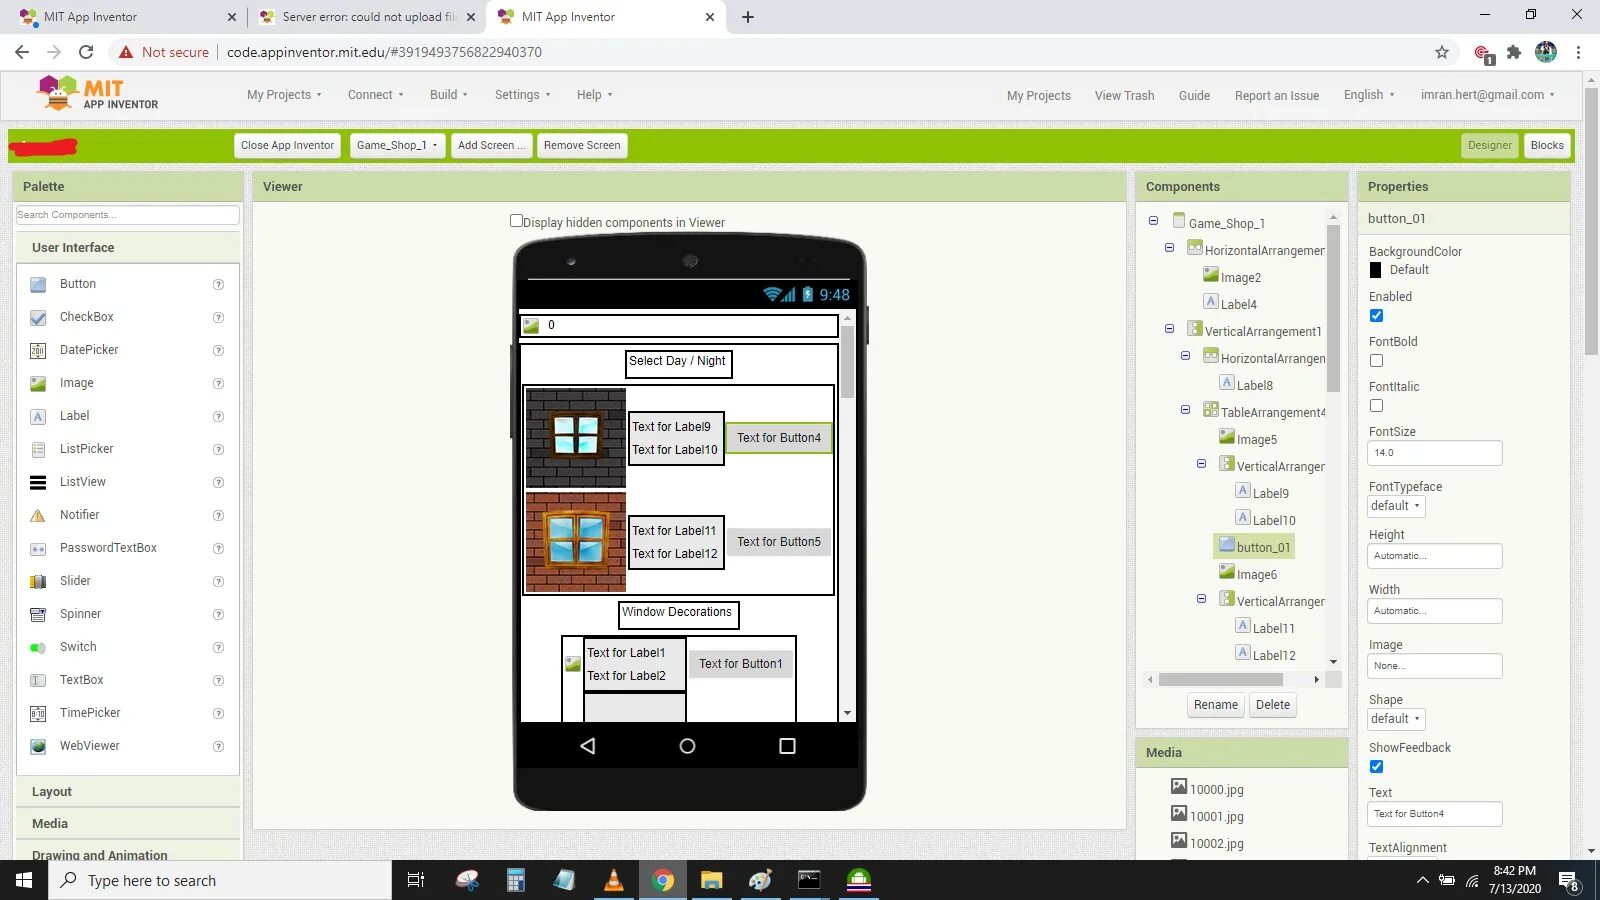The image size is (1600, 900).
Task: Click the FontSize input field
Action: [x=1434, y=452]
